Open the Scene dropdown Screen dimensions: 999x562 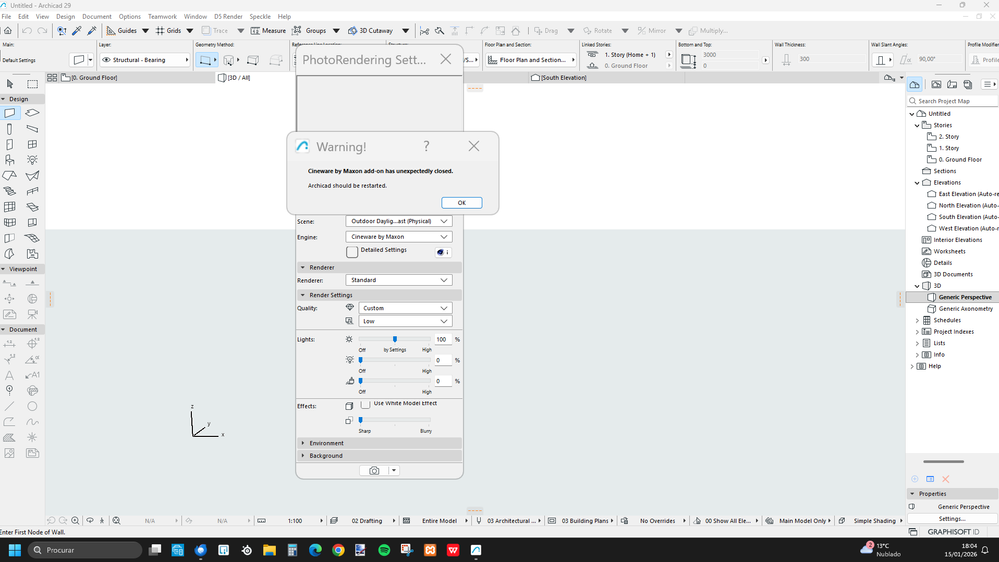pyautogui.click(x=399, y=221)
